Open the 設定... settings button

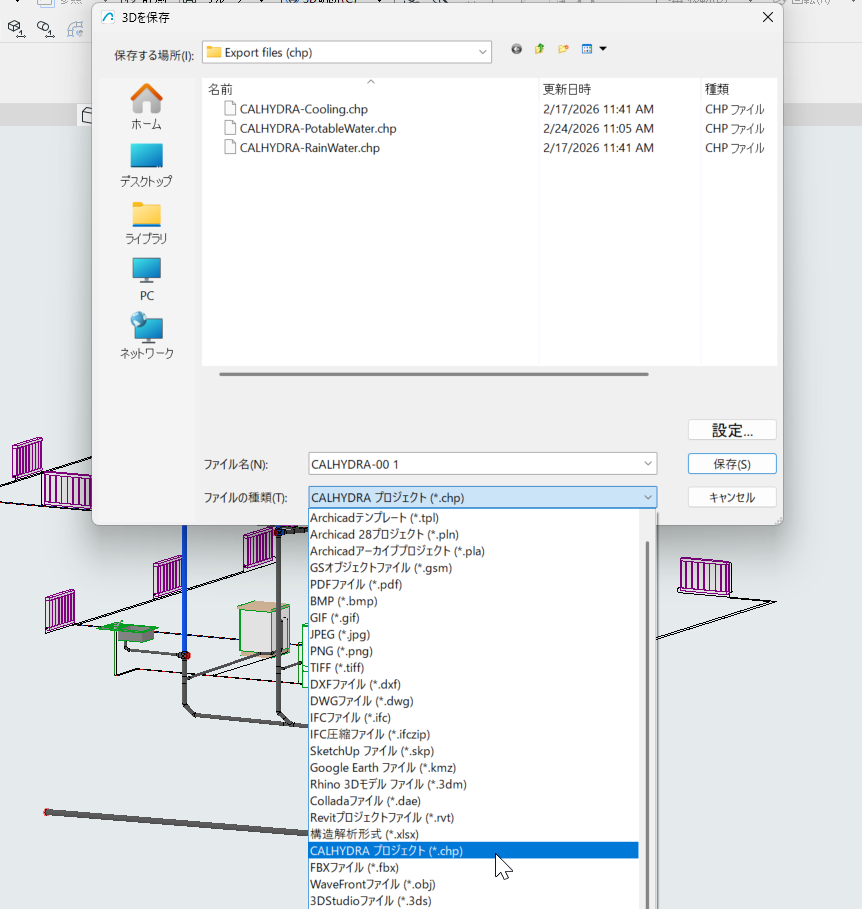click(732, 430)
